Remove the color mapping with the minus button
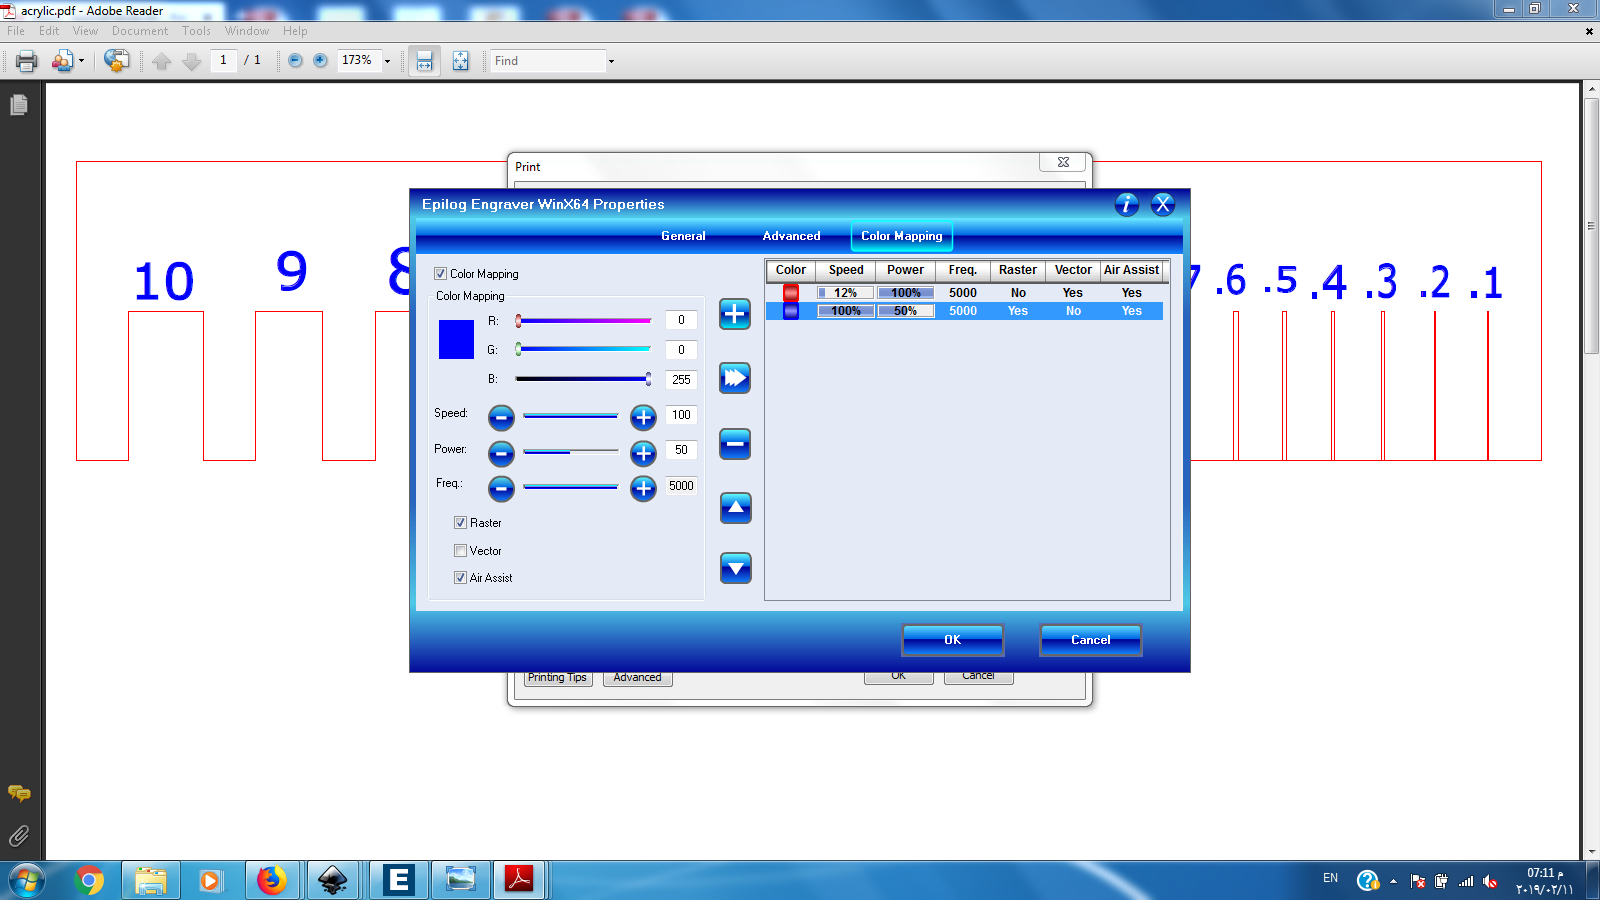Viewport: 1600px width, 900px height. point(735,444)
